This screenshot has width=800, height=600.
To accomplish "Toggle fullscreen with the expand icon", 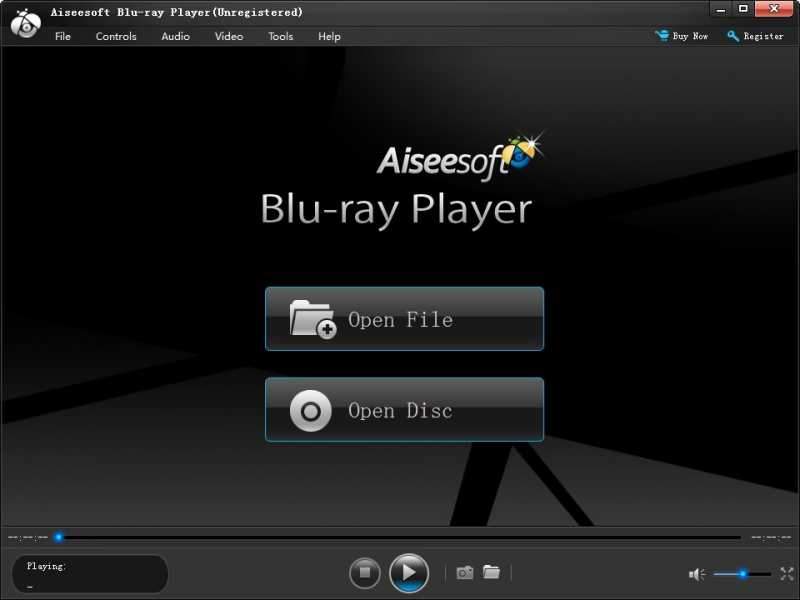I will (786, 574).
